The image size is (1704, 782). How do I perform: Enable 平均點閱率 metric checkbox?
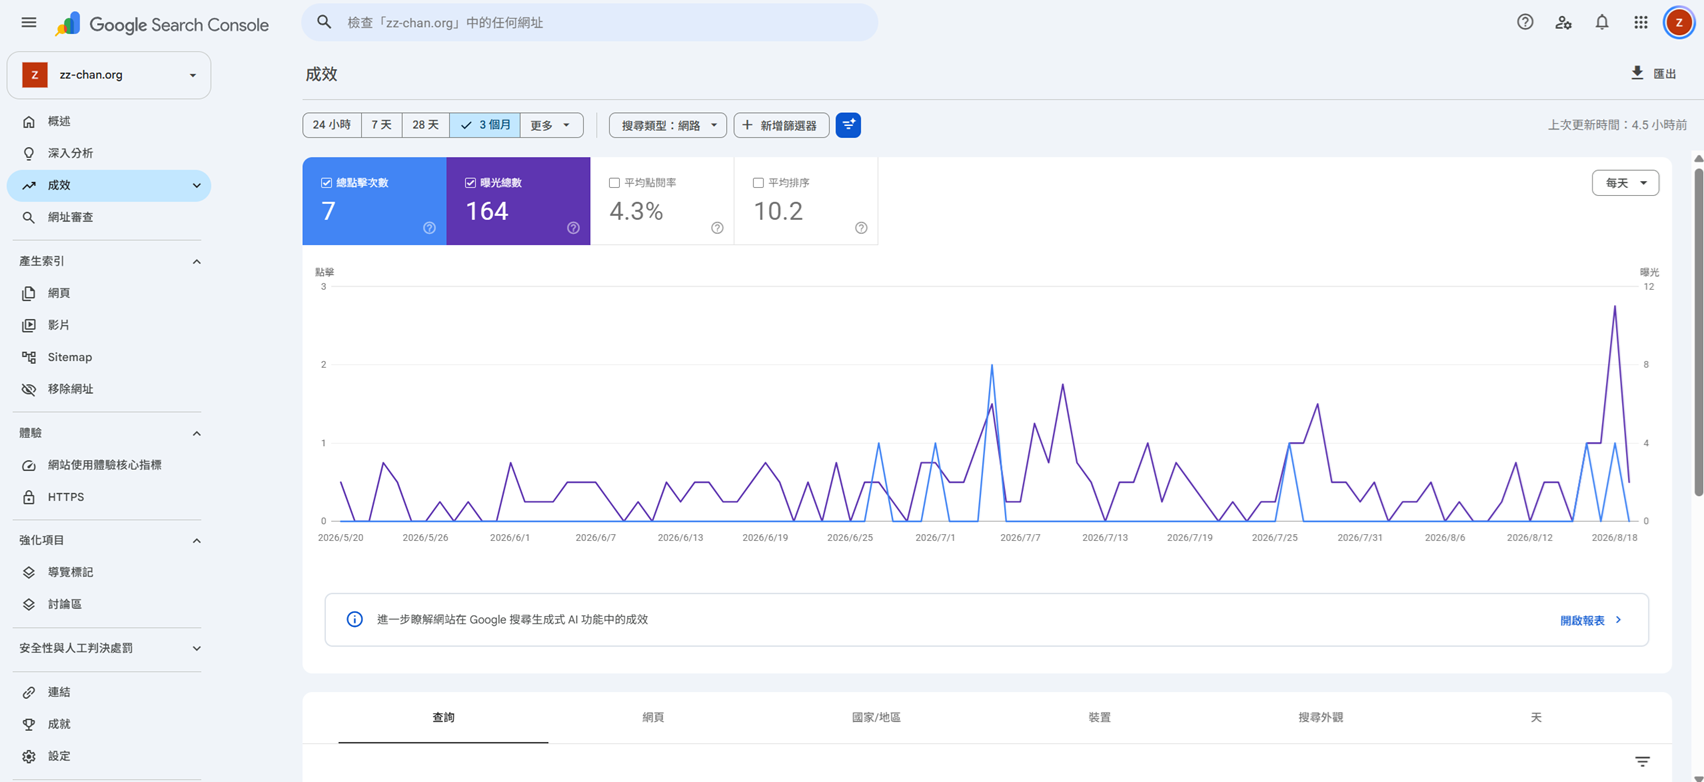(x=614, y=183)
